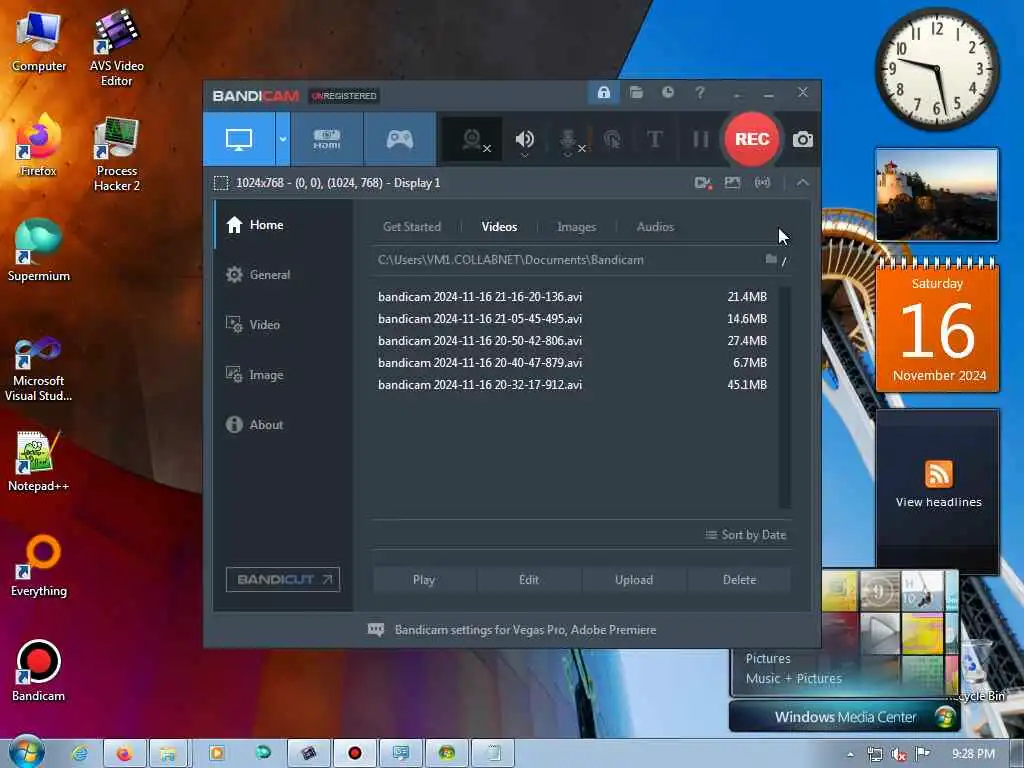The width and height of the screenshot is (1024, 768).
Task: Select bandicam 2024-11-16 20-40-47-879.avi
Action: tap(572, 362)
